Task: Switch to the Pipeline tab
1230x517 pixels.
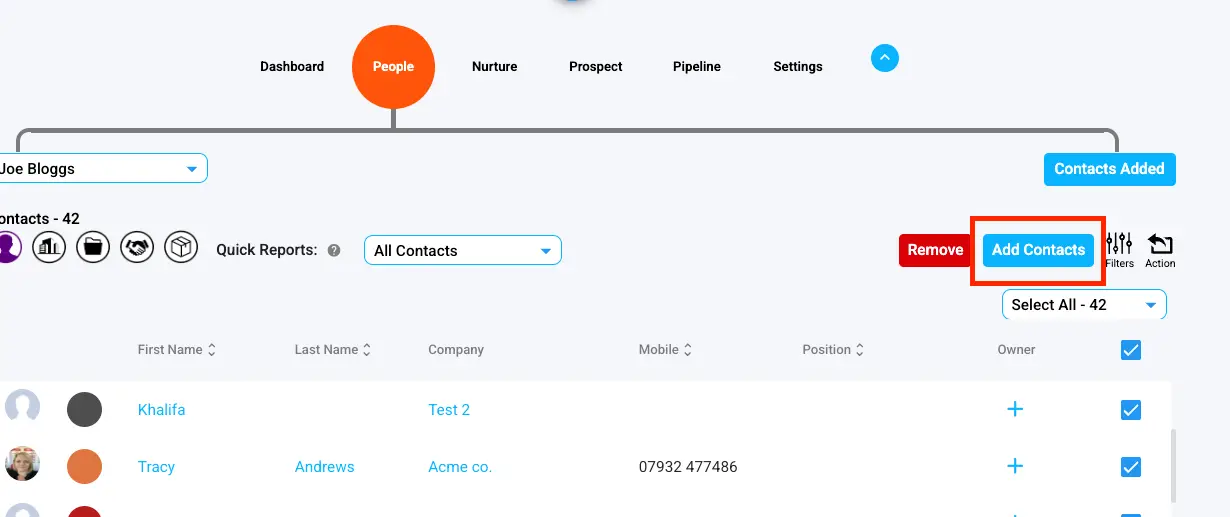Action: pos(697,67)
